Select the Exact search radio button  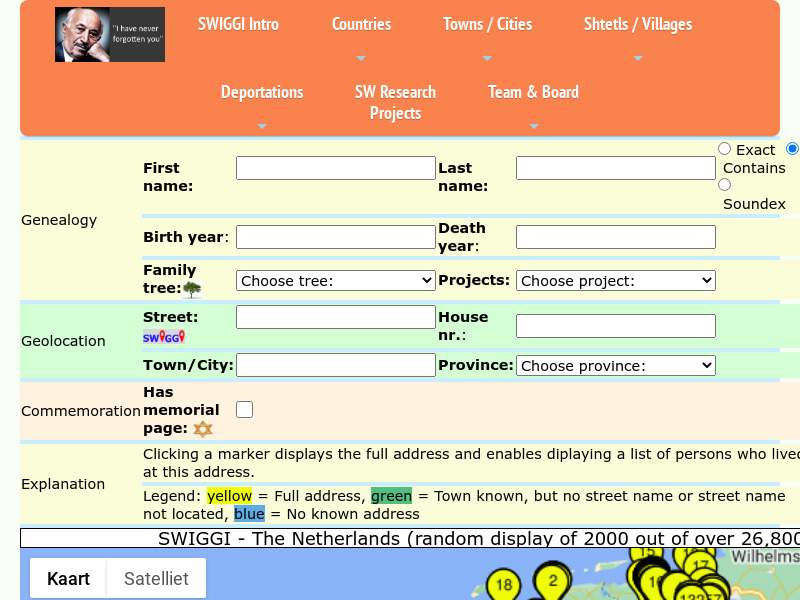click(724, 148)
